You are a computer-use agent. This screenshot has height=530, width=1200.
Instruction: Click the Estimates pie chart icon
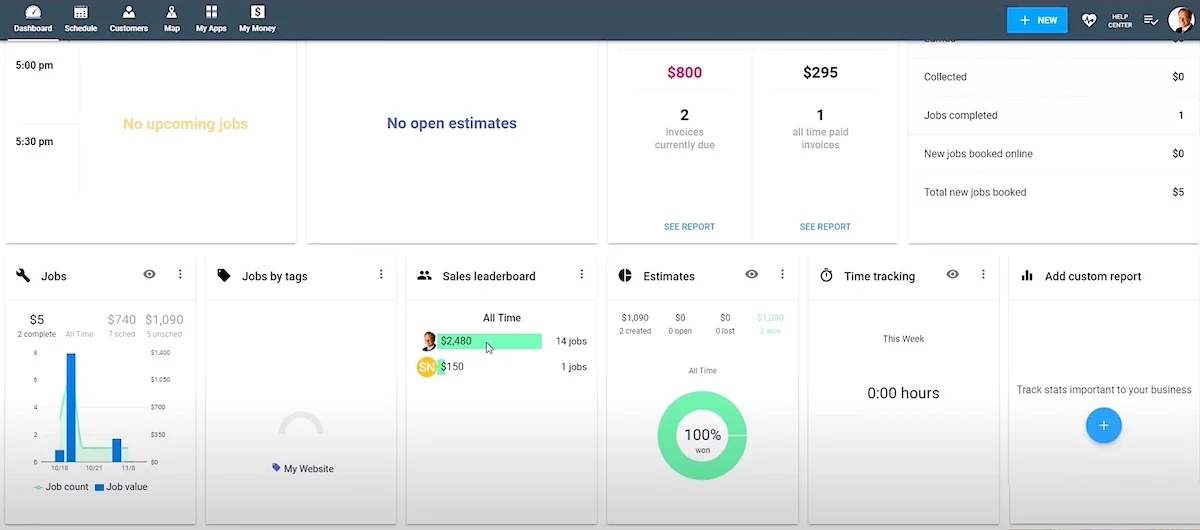625,275
